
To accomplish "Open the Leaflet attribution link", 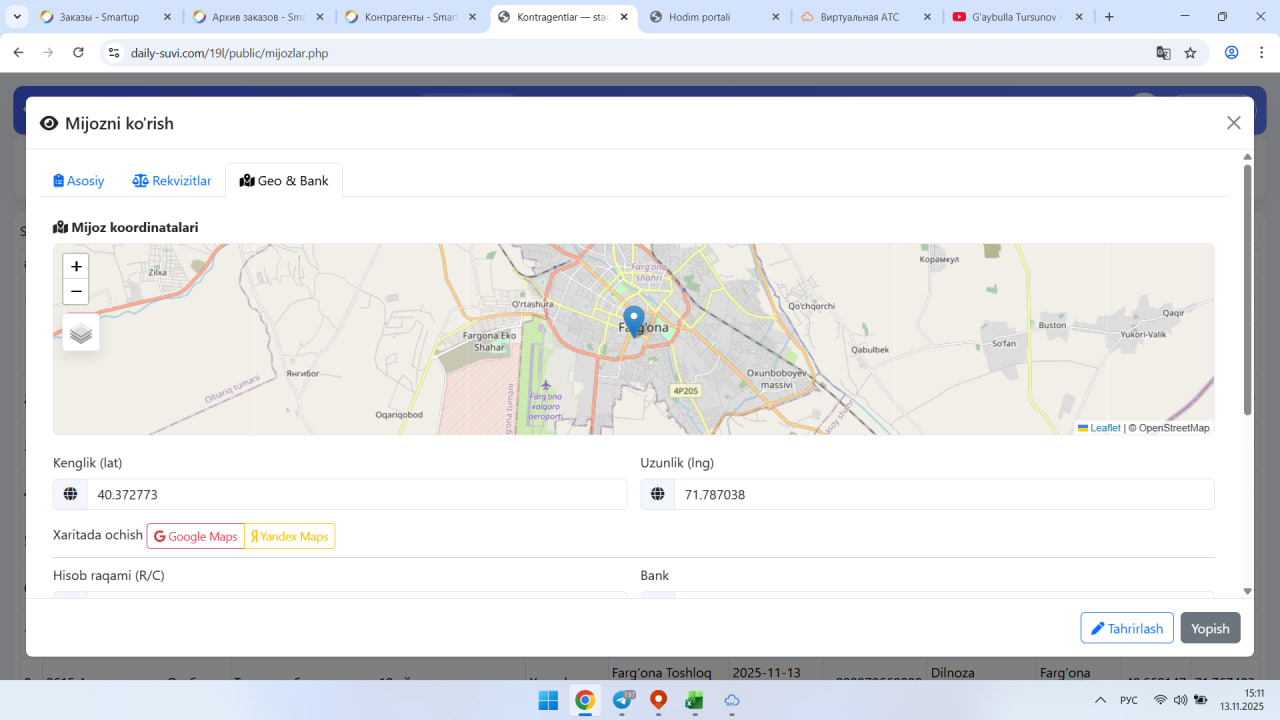I will [x=1104, y=428].
